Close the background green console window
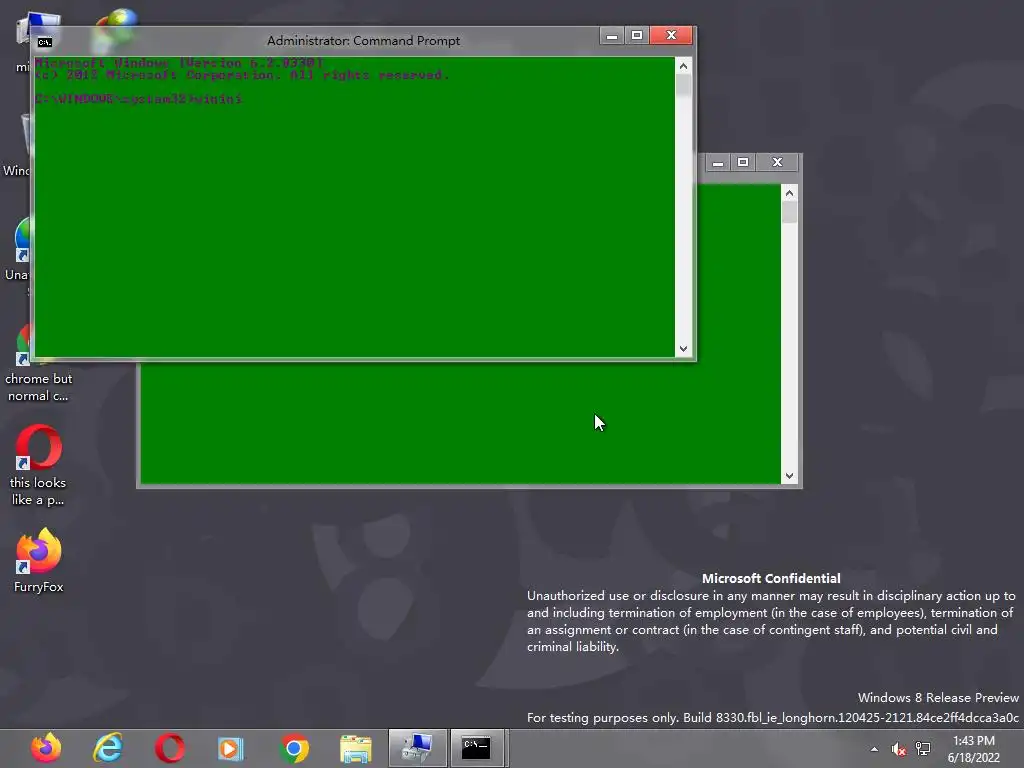Image resolution: width=1024 pixels, height=768 pixels. click(x=777, y=163)
